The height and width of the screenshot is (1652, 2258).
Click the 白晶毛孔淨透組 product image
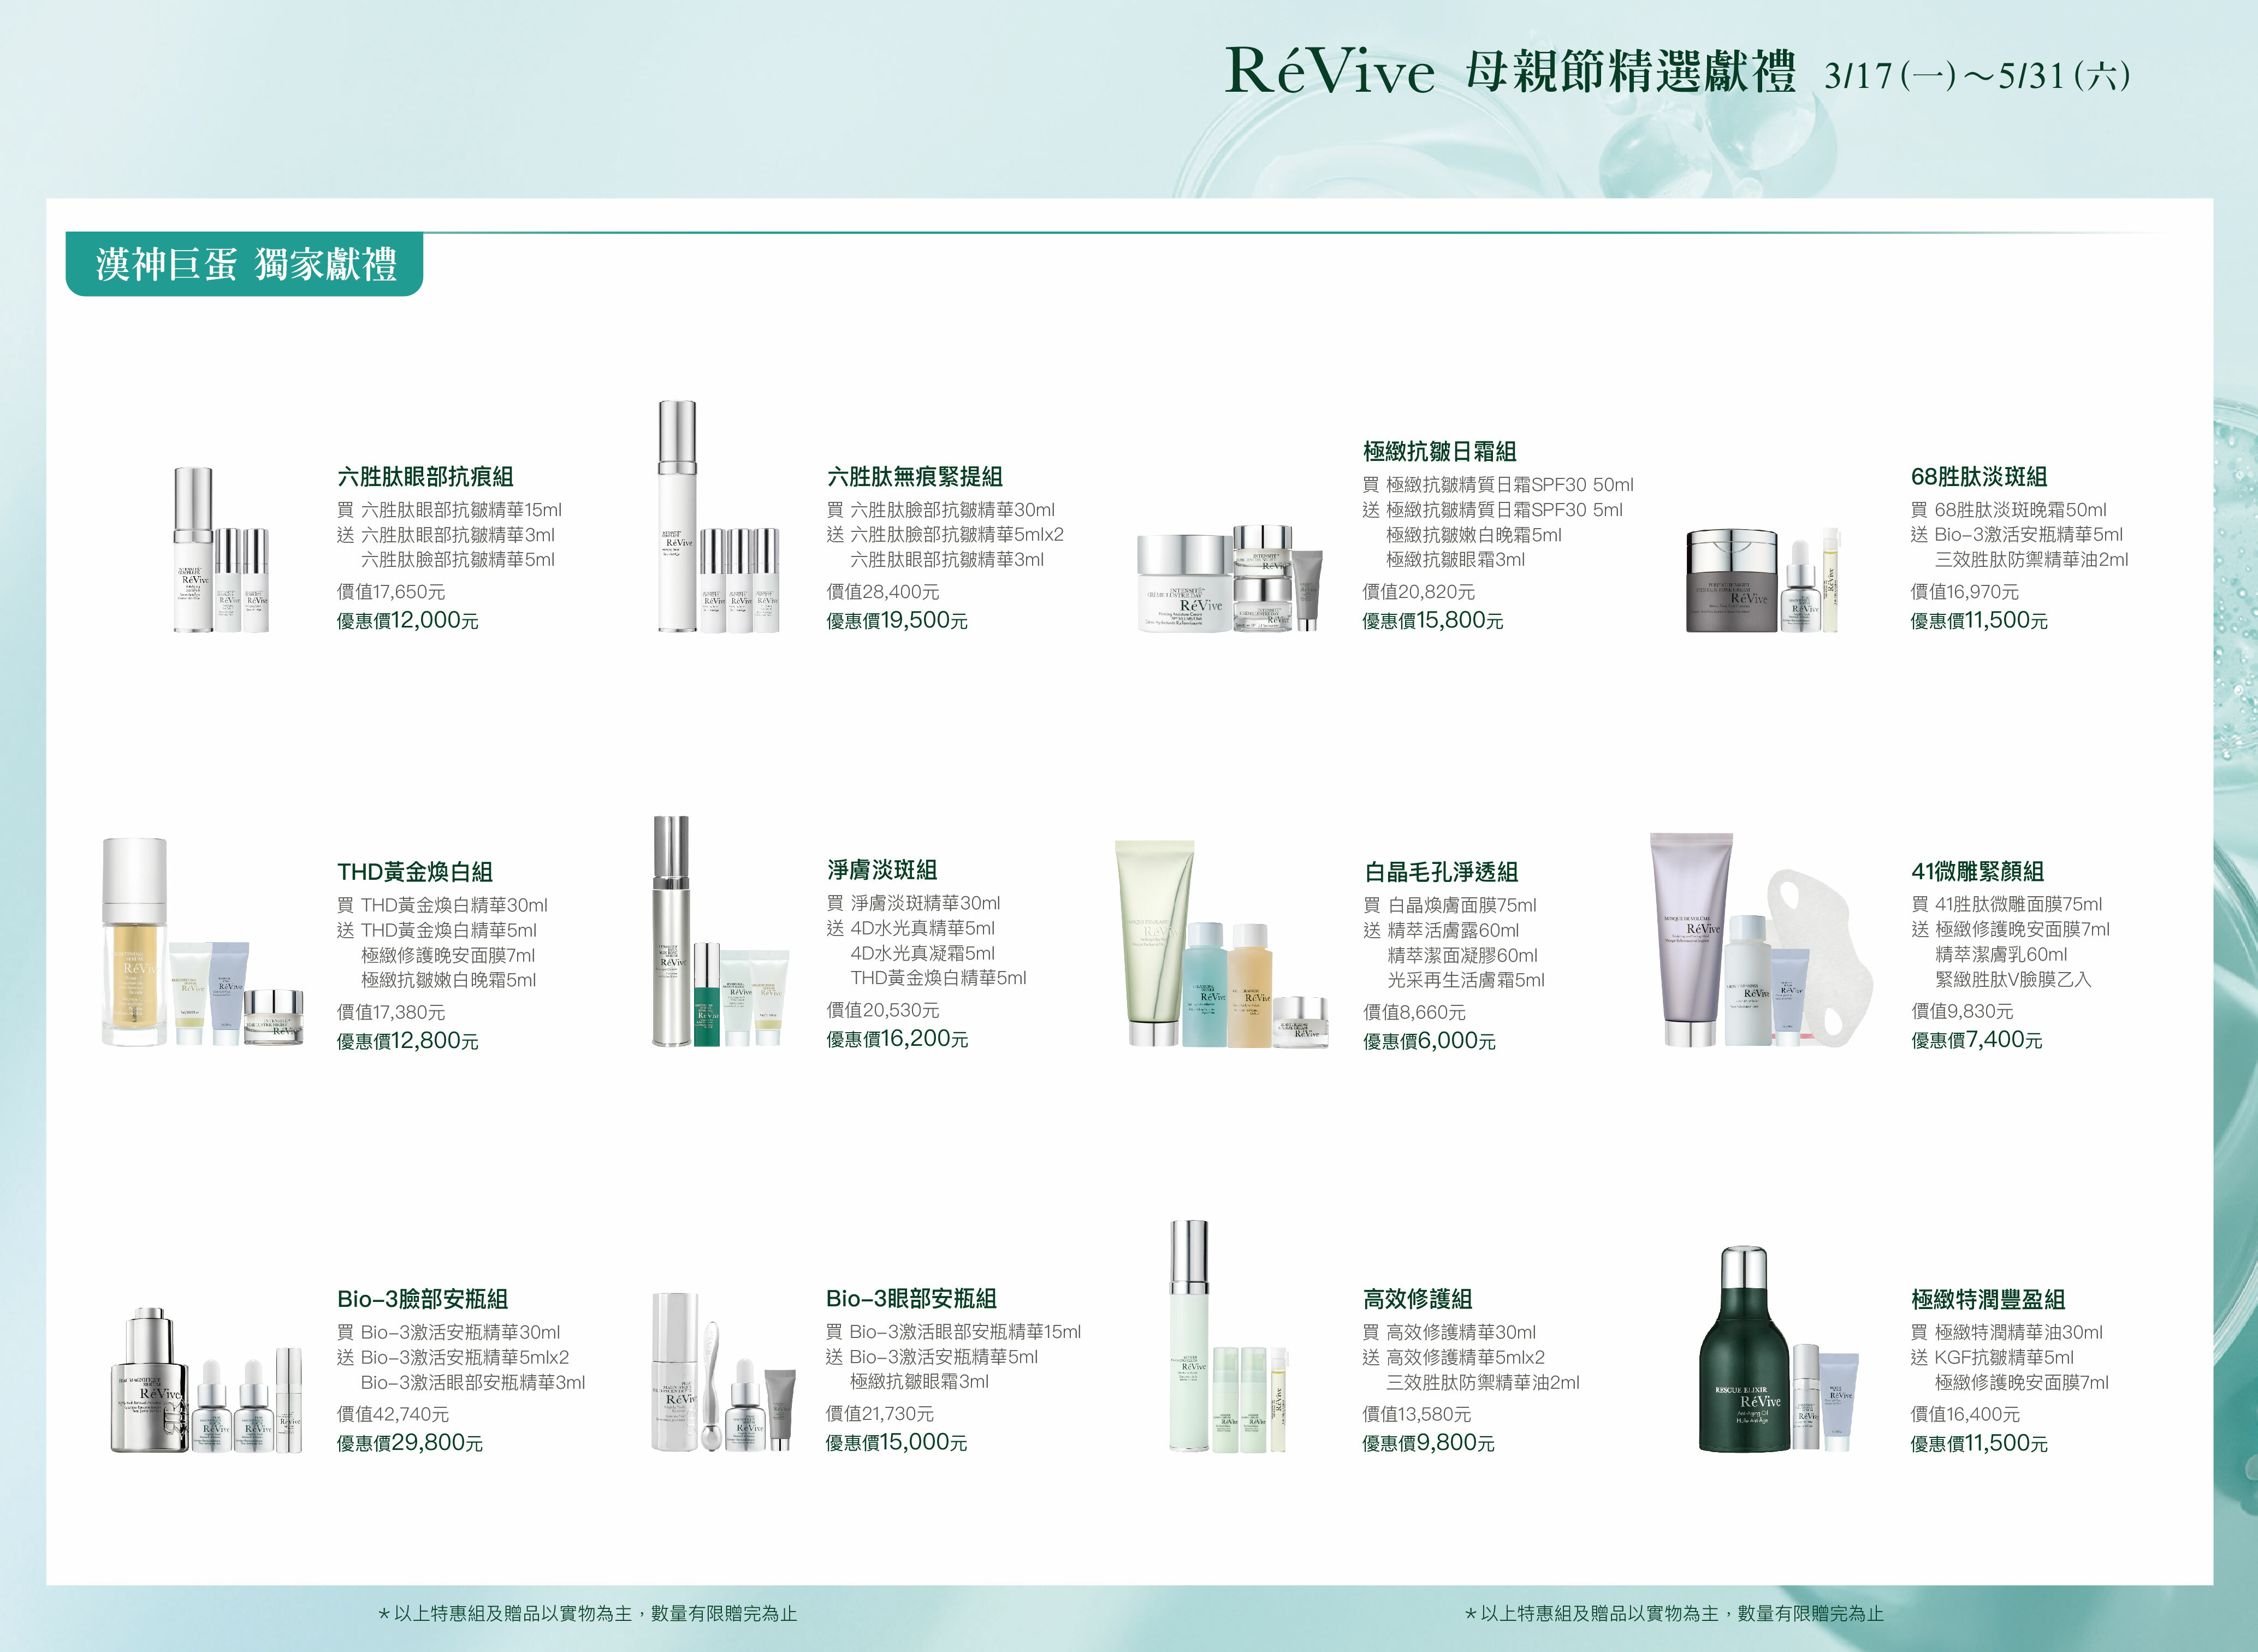pos(1222,944)
